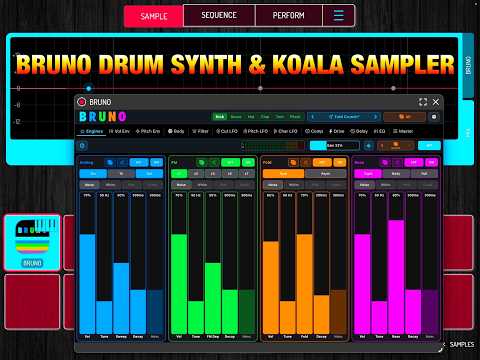This screenshot has width=480, height=360.
Task: Click the round icon right of orange button
Action: pyautogui.click(x=434, y=117)
